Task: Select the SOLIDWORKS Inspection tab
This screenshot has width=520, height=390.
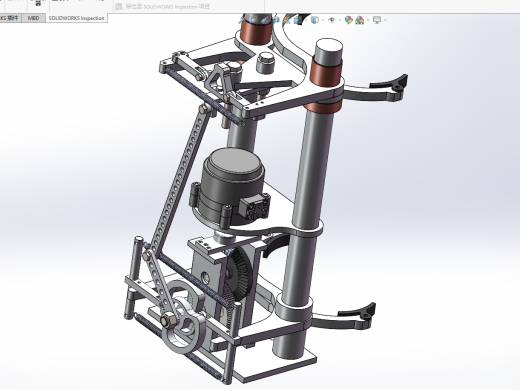Action: pyautogui.click(x=76, y=18)
